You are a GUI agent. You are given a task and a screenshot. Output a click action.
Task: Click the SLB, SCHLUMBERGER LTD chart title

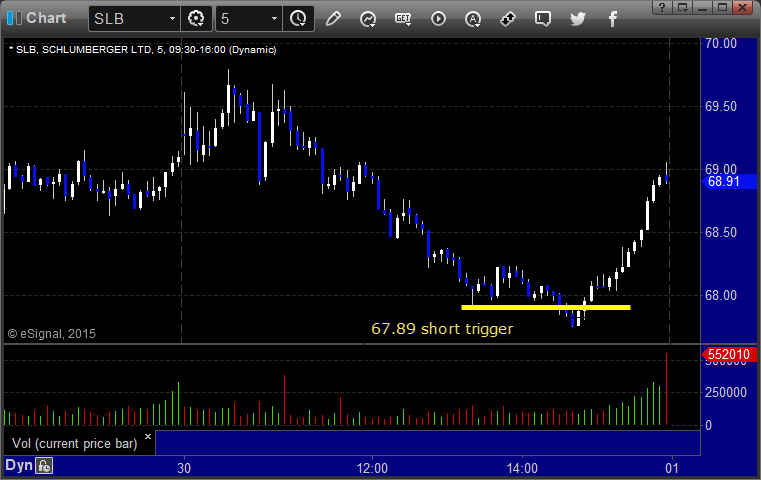click(142, 50)
